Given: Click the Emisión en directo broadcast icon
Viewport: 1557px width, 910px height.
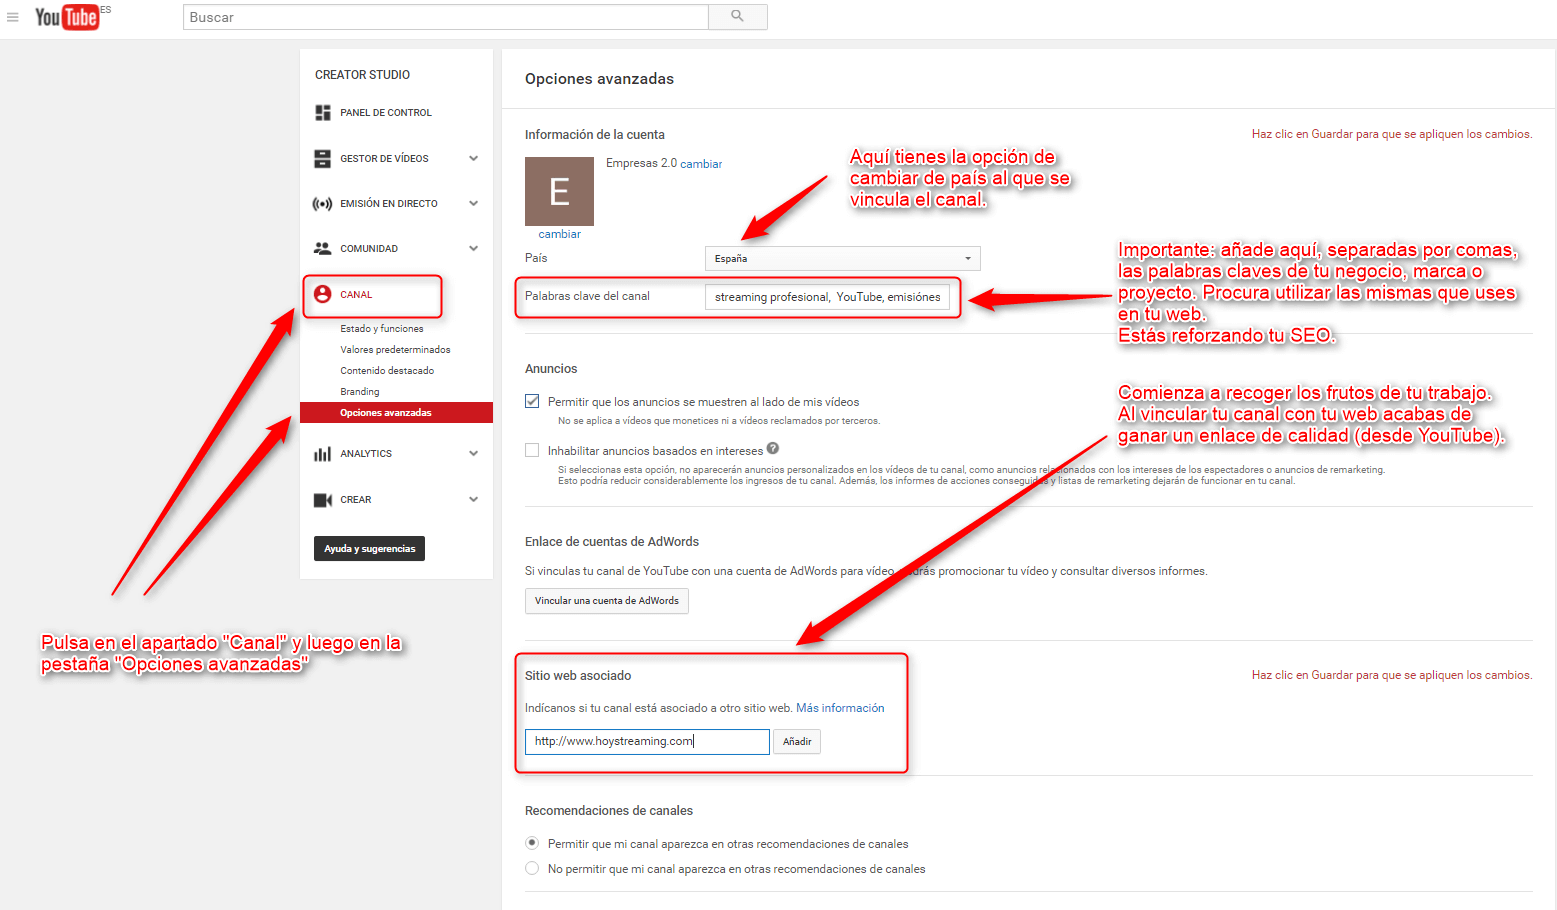Looking at the screenshot, I should tap(322, 204).
